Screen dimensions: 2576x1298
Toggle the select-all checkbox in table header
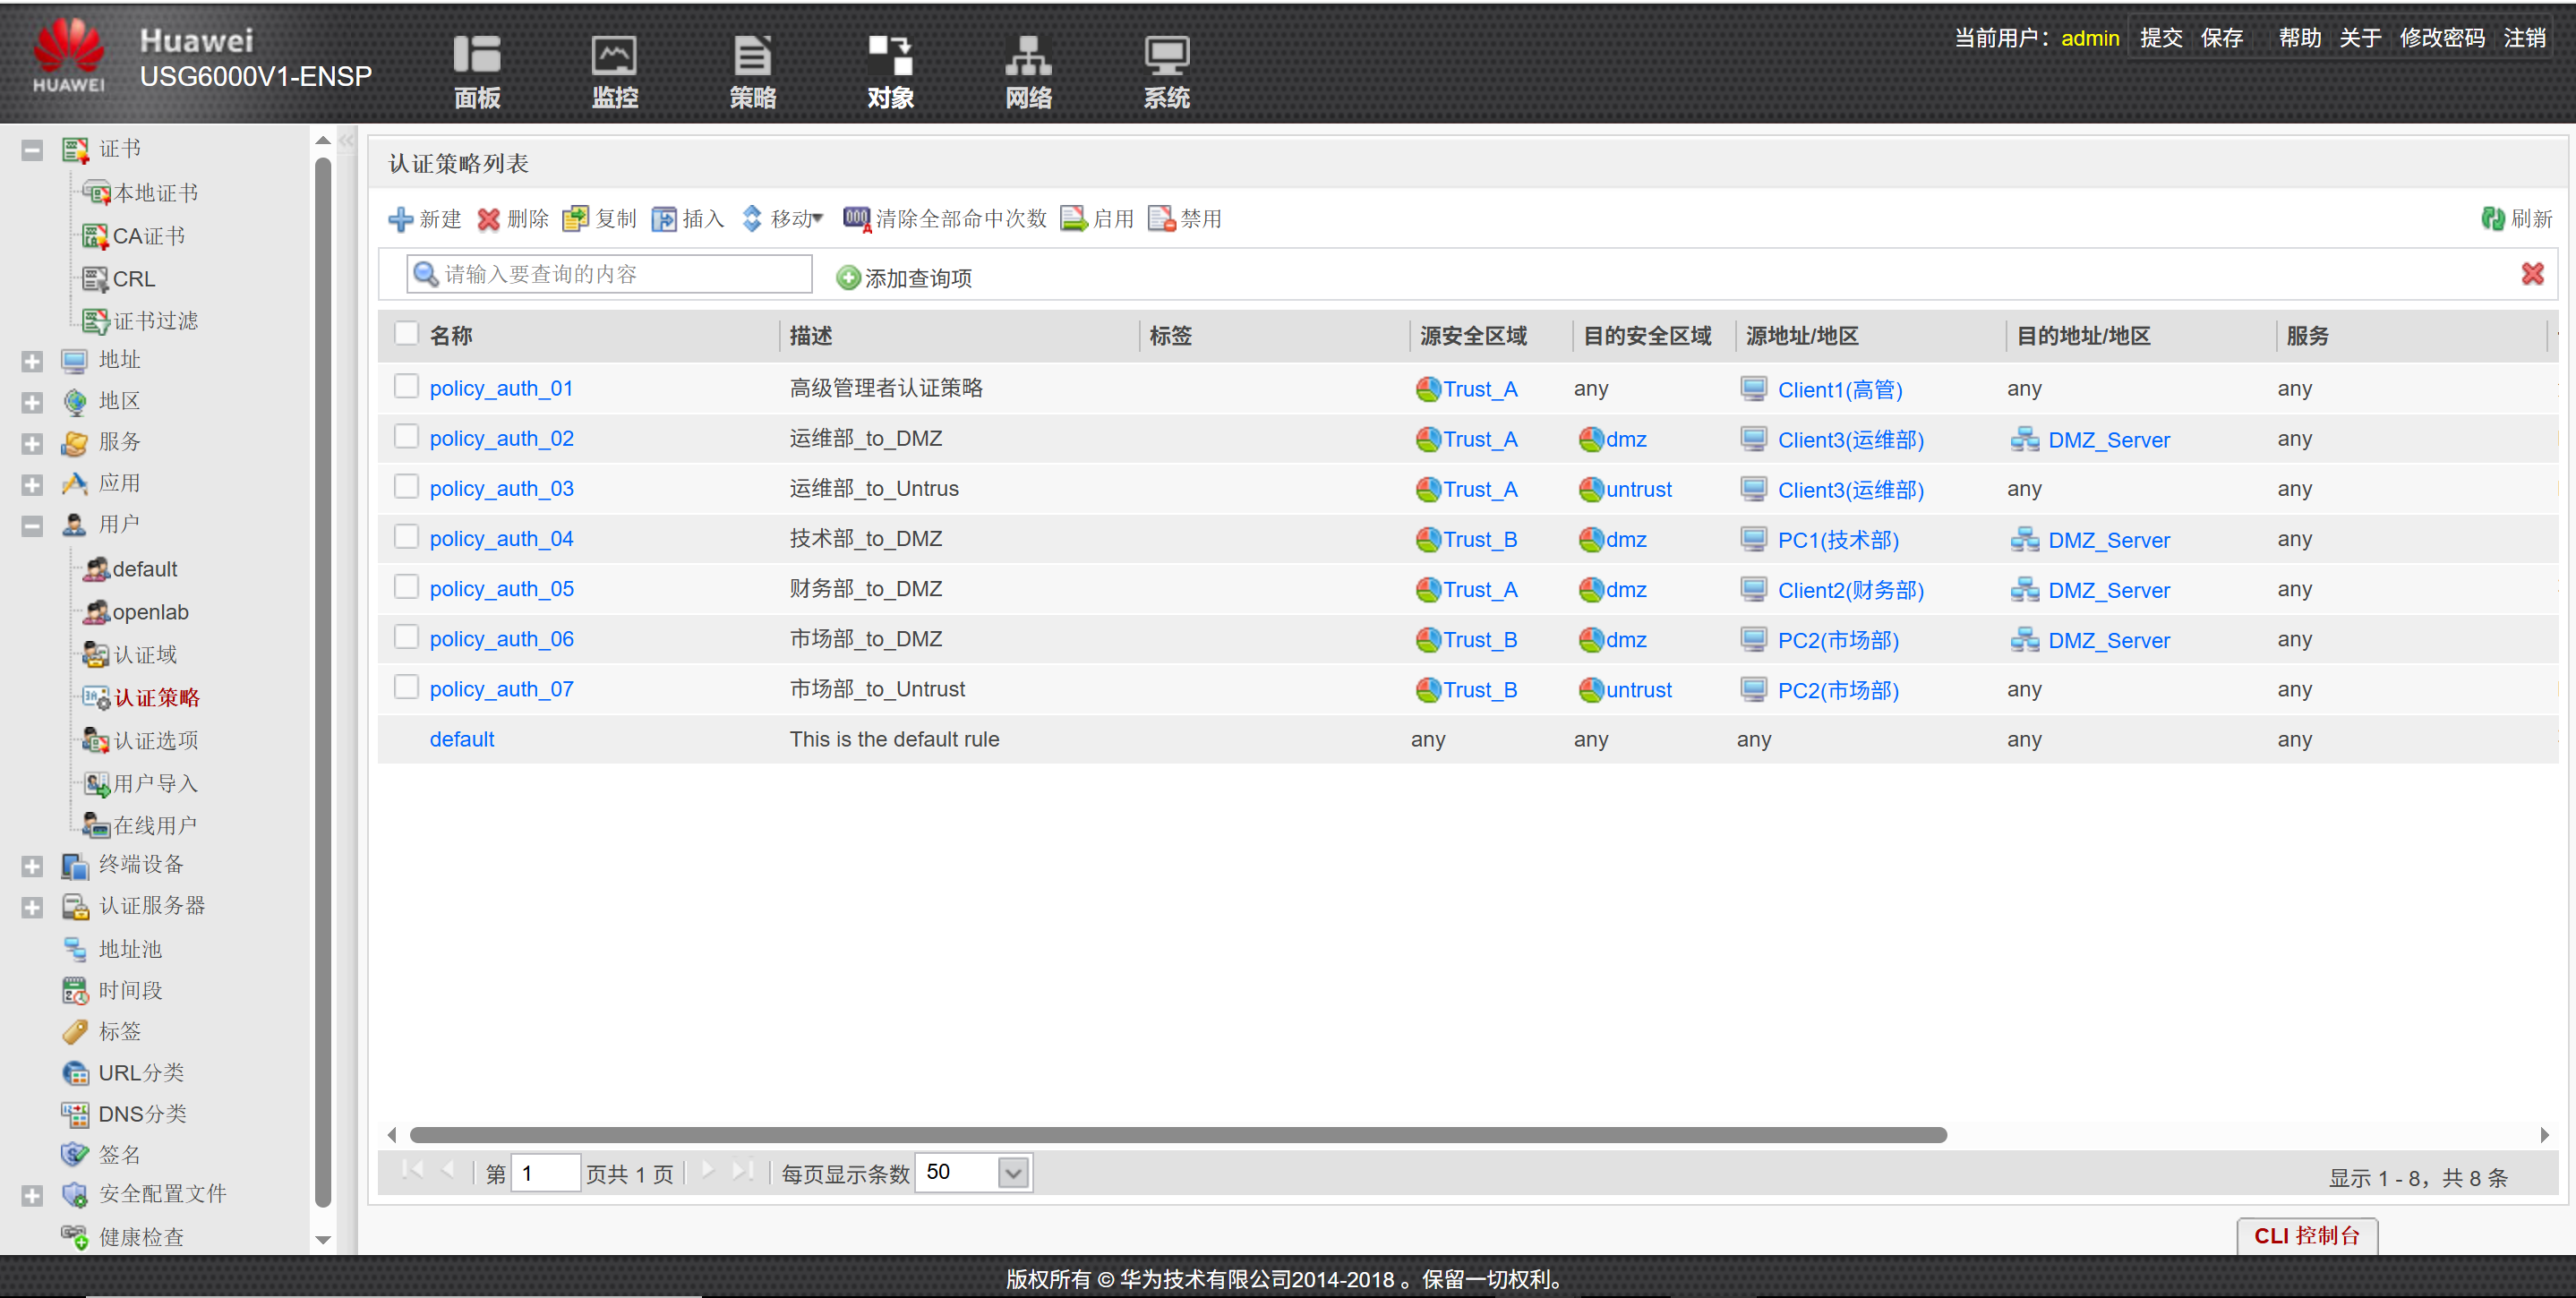click(x=406, y=334)
